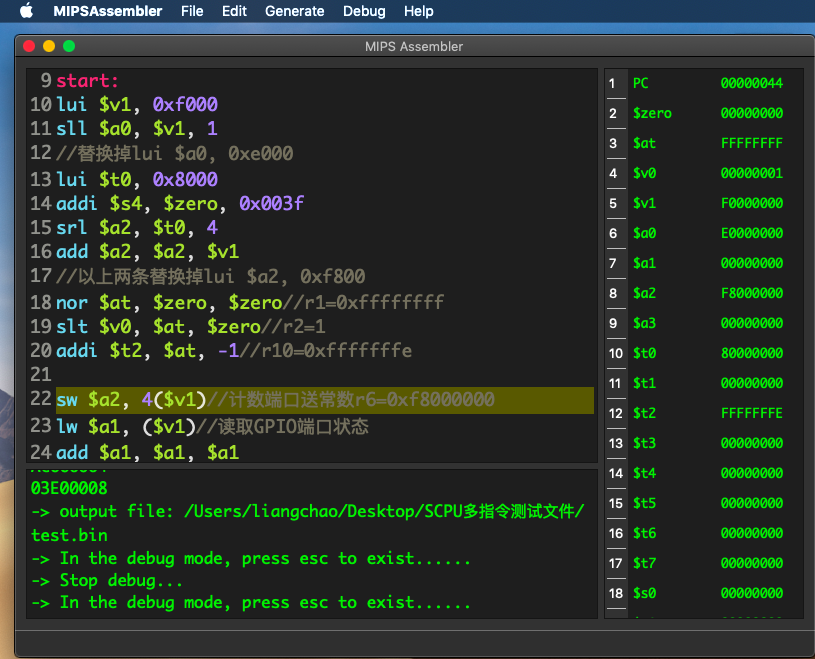The image size is (815, 659).
Task: Click comment line 17 about lui $a2
Action: (x=211, y=276)
